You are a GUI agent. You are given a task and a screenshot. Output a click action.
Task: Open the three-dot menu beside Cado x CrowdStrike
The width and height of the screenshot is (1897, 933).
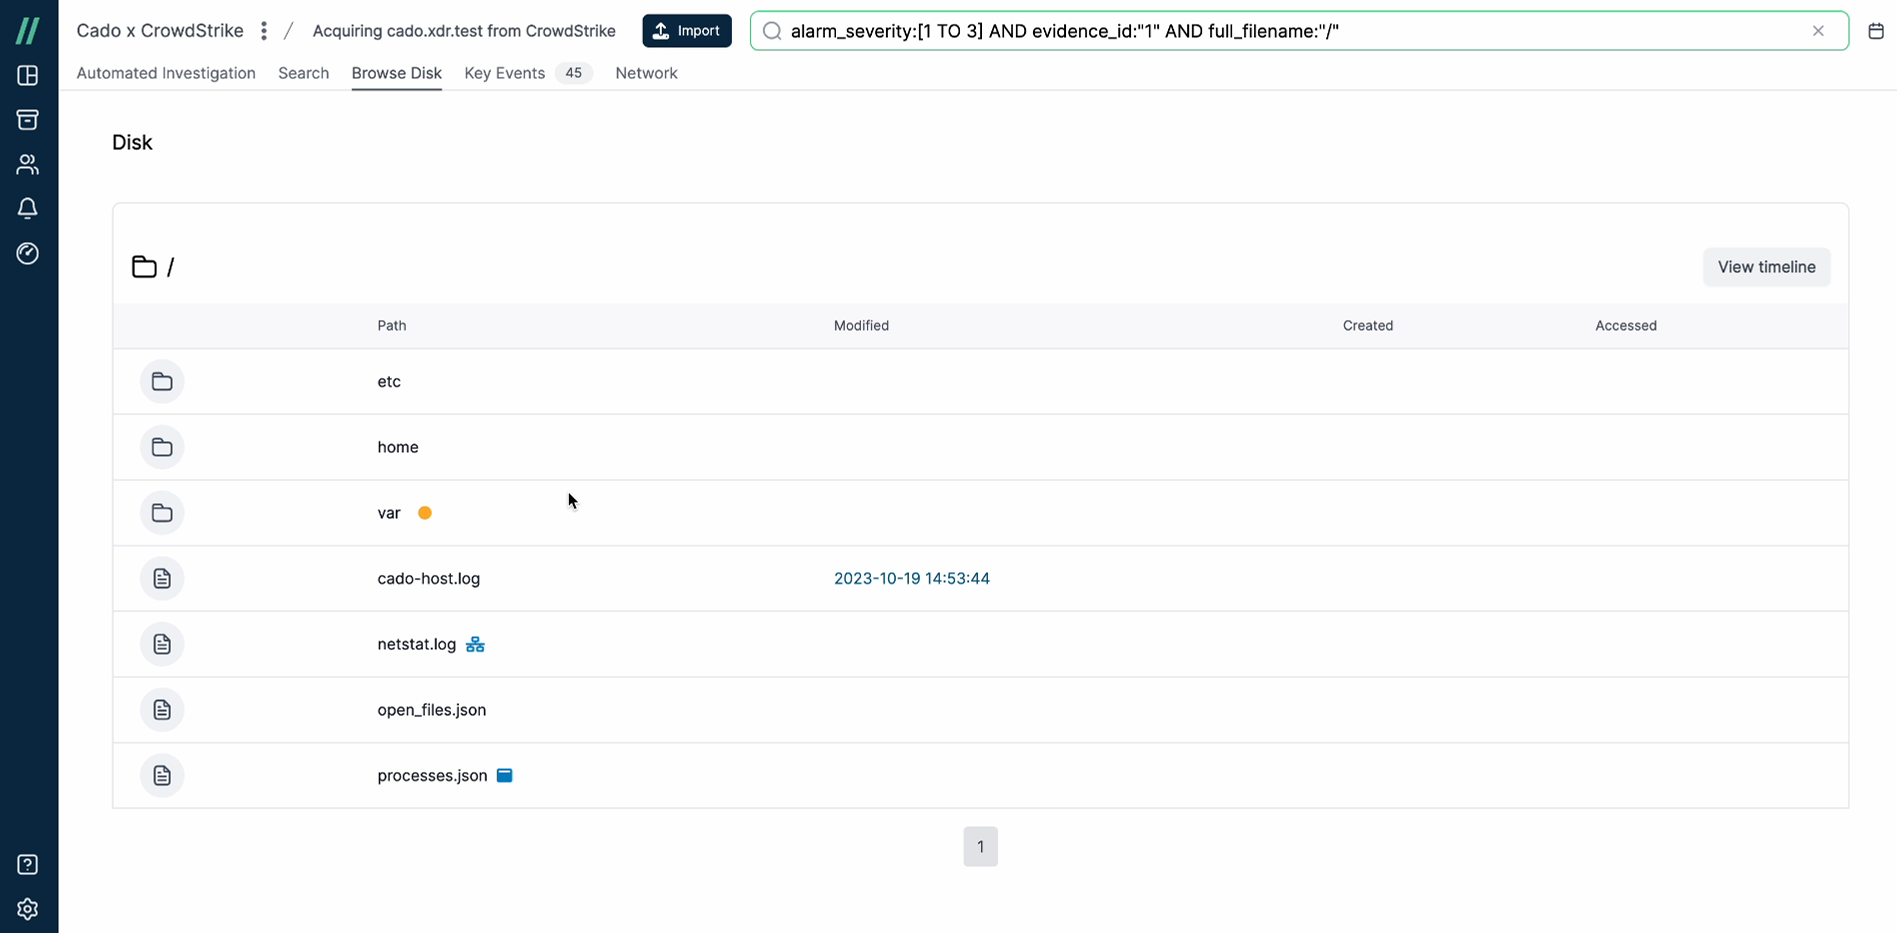[264, 31]
